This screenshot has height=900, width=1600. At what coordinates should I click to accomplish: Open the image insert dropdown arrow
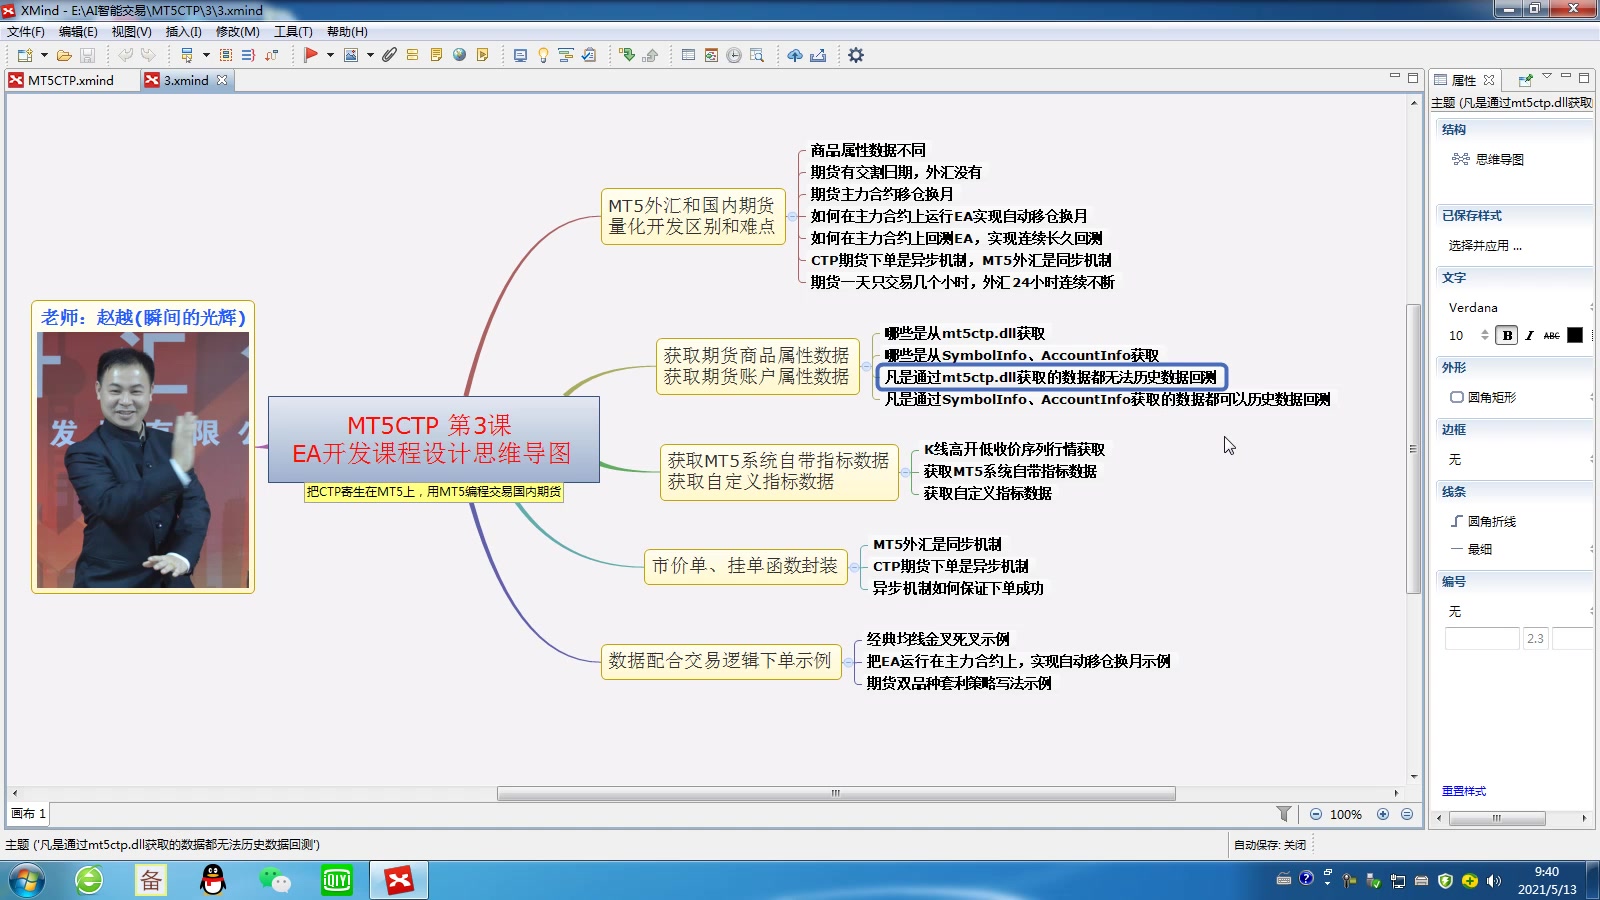[370, 55]
